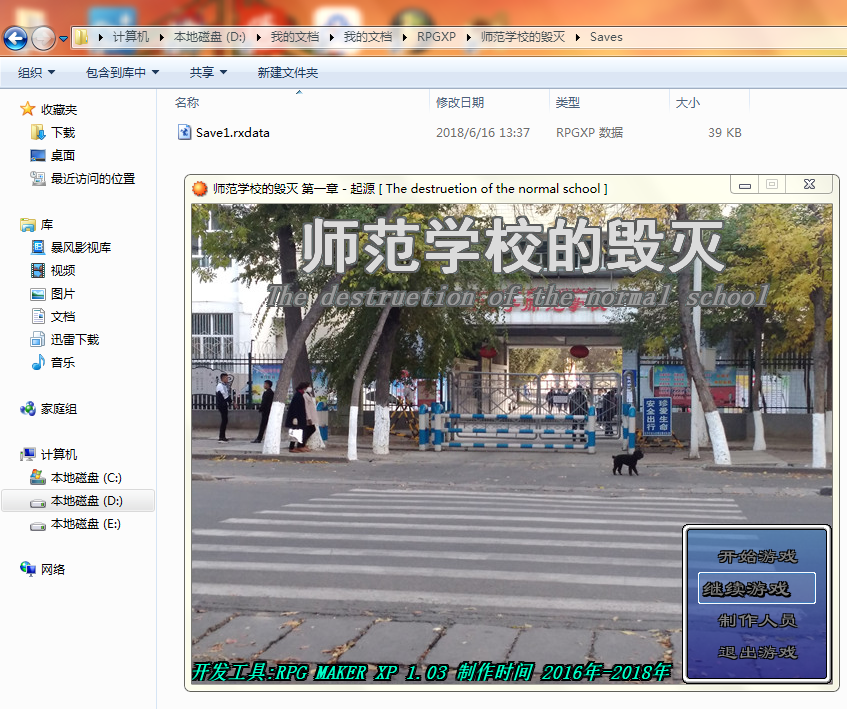Click the 文档 documents icon
847x709 pixels.
pos(38,316)
